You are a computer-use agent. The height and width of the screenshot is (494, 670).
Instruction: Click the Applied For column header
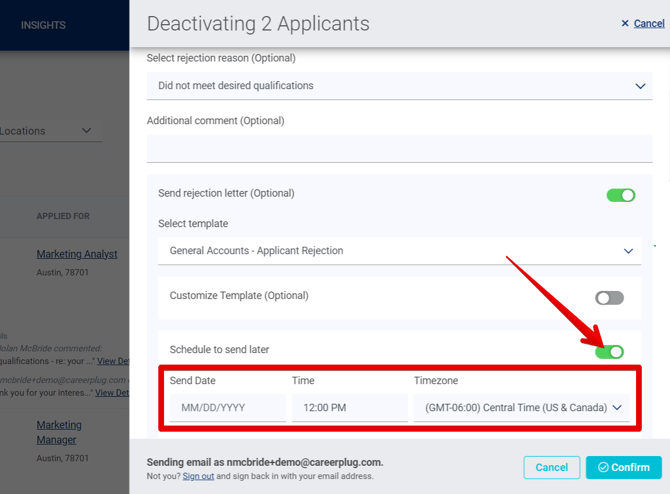[63, 216]
